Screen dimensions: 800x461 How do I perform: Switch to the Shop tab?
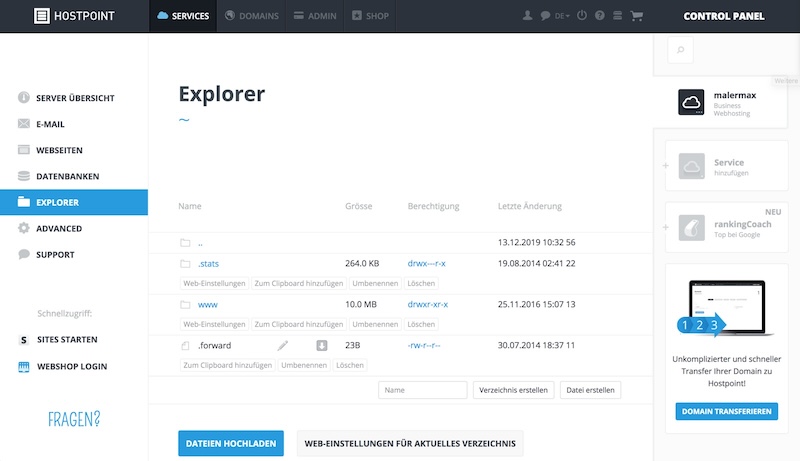point(370,16)
